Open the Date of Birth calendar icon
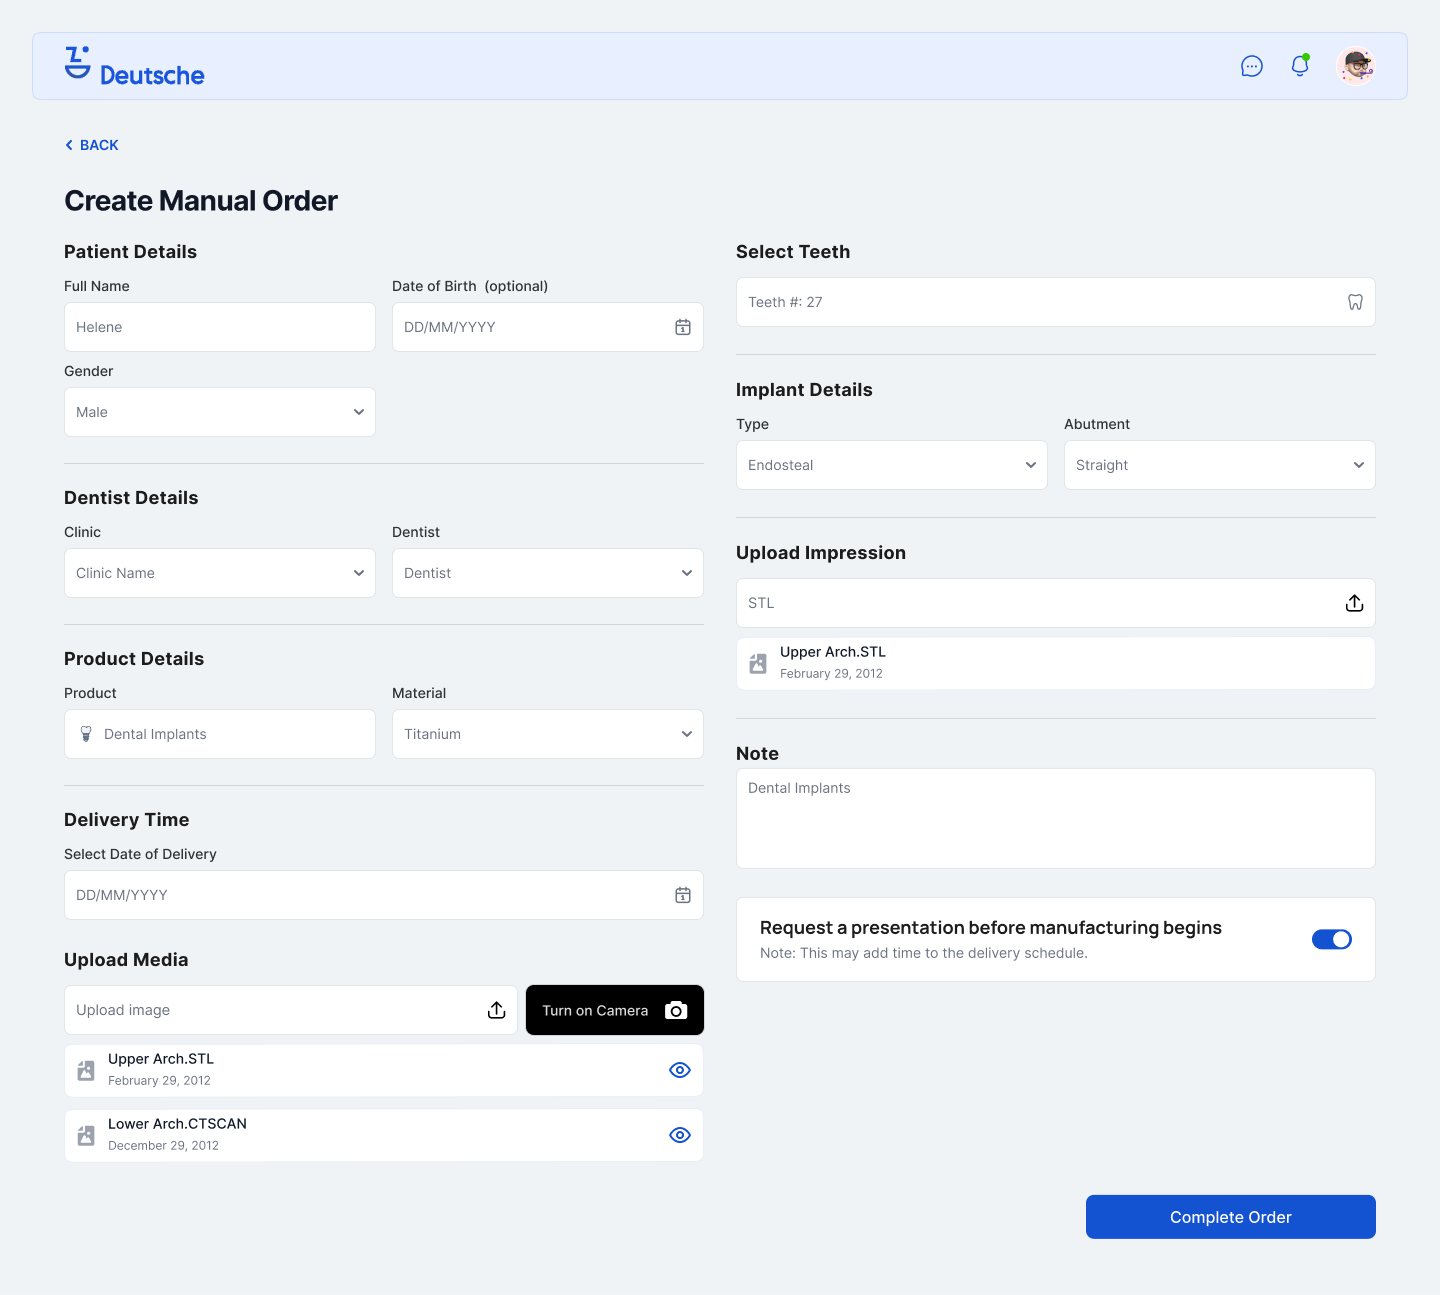The height and width of the screenshot is (1295, 1440). [683, 327]
